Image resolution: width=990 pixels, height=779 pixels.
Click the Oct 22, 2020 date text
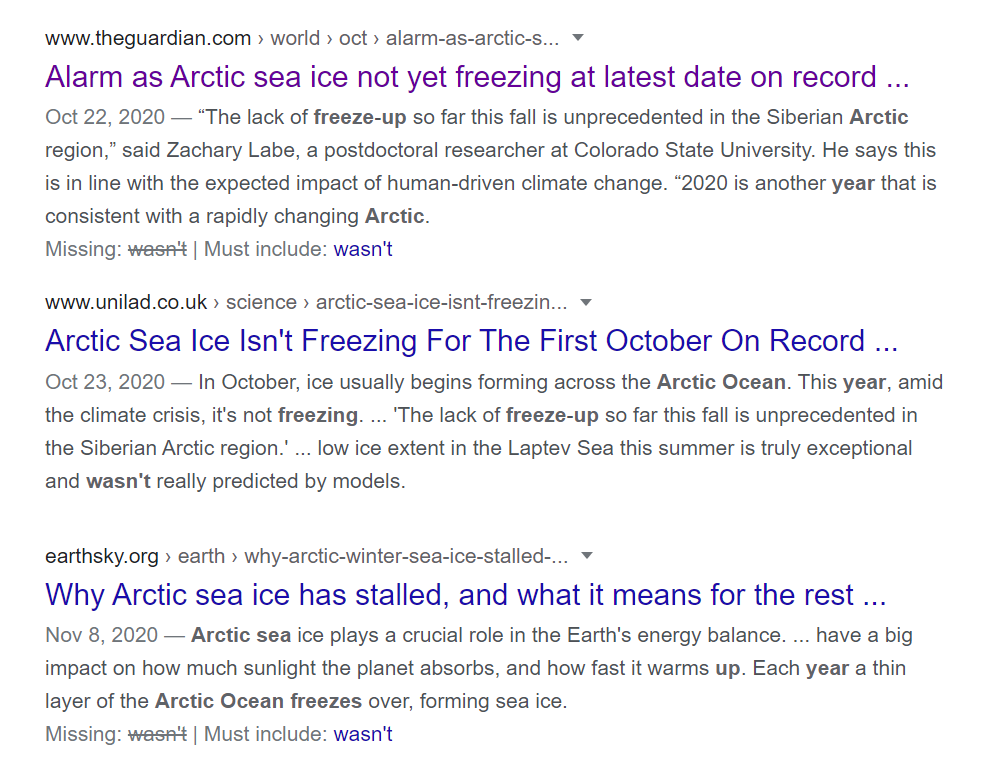point(105,117)
